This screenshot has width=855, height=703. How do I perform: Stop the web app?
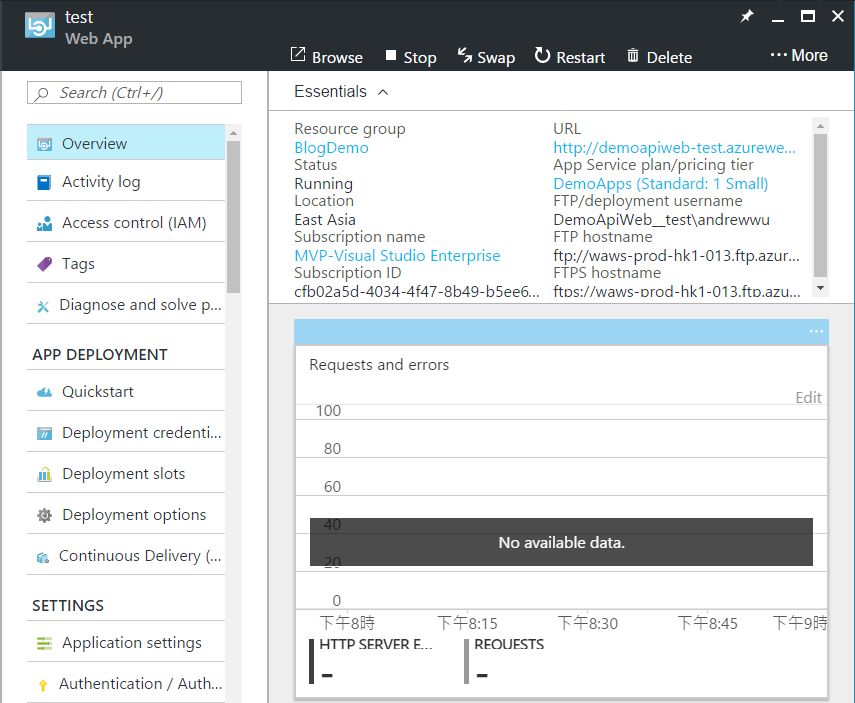click(x=391, y=56)
